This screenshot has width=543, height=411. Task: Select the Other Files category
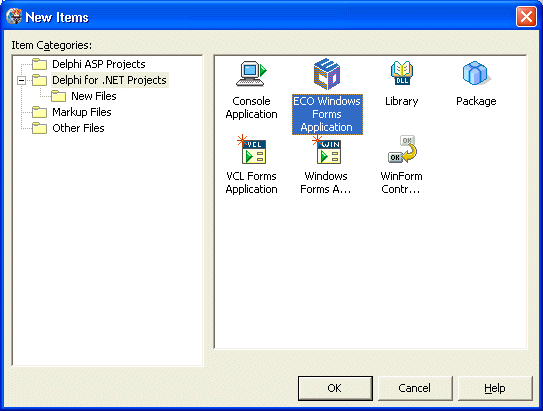[x=78, y=128]
